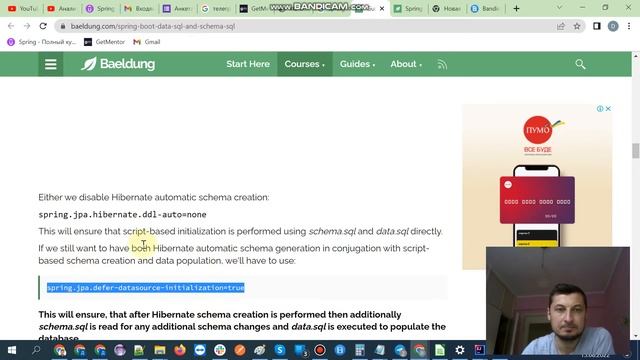Open the RSS feed icon
Screen dimensions: 640x360
(442, 64)
